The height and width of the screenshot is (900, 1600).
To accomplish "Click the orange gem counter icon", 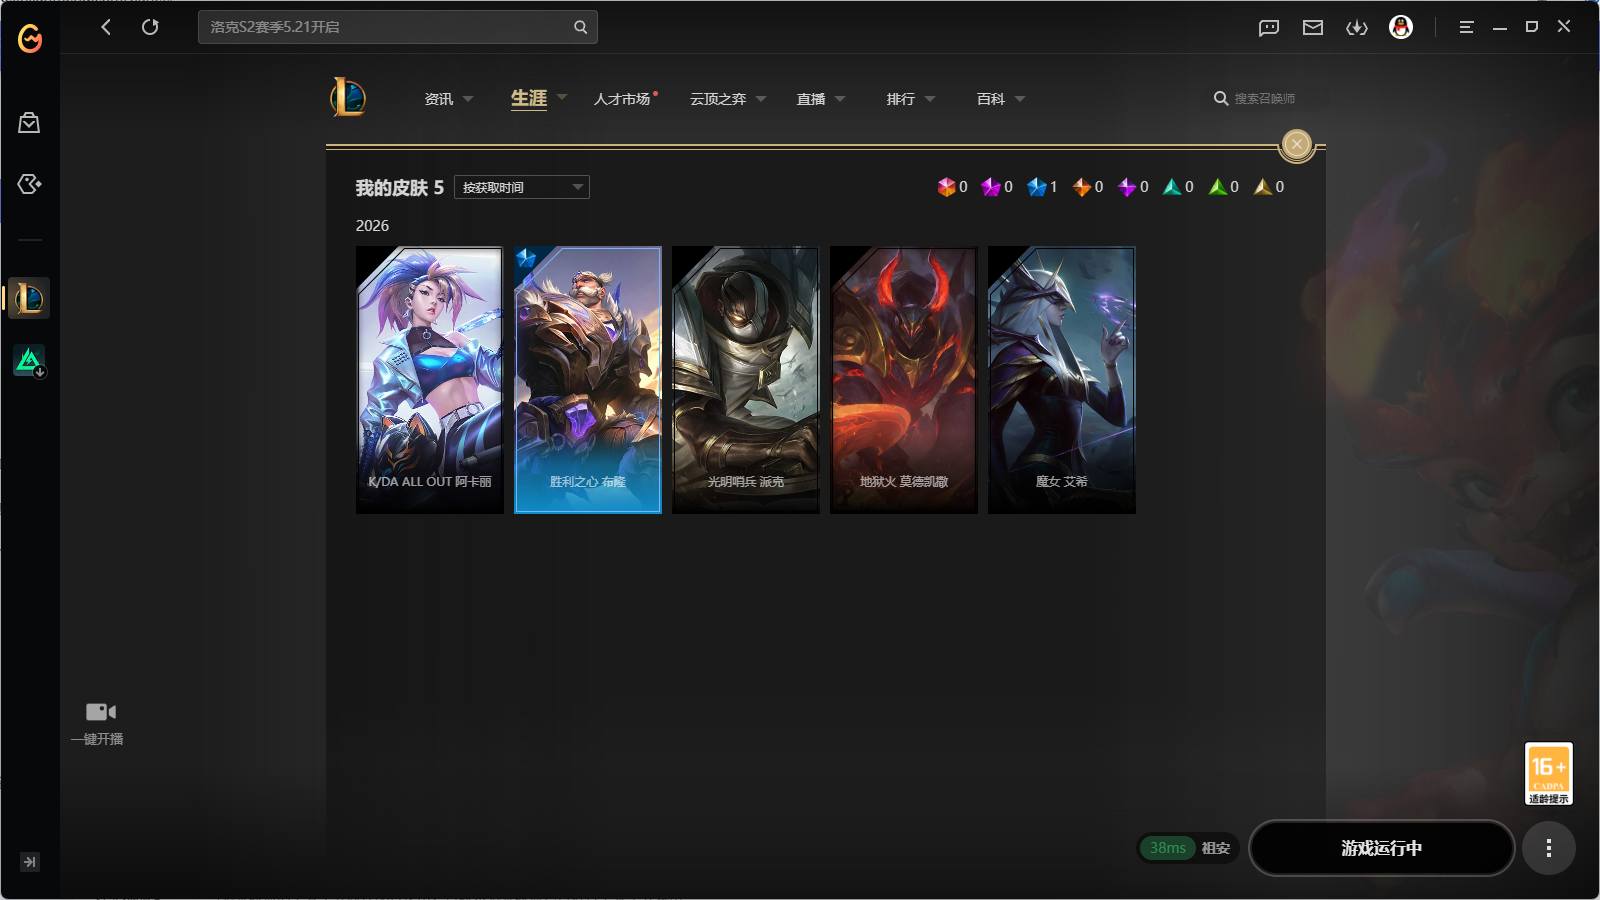I will pos(1082,187).
